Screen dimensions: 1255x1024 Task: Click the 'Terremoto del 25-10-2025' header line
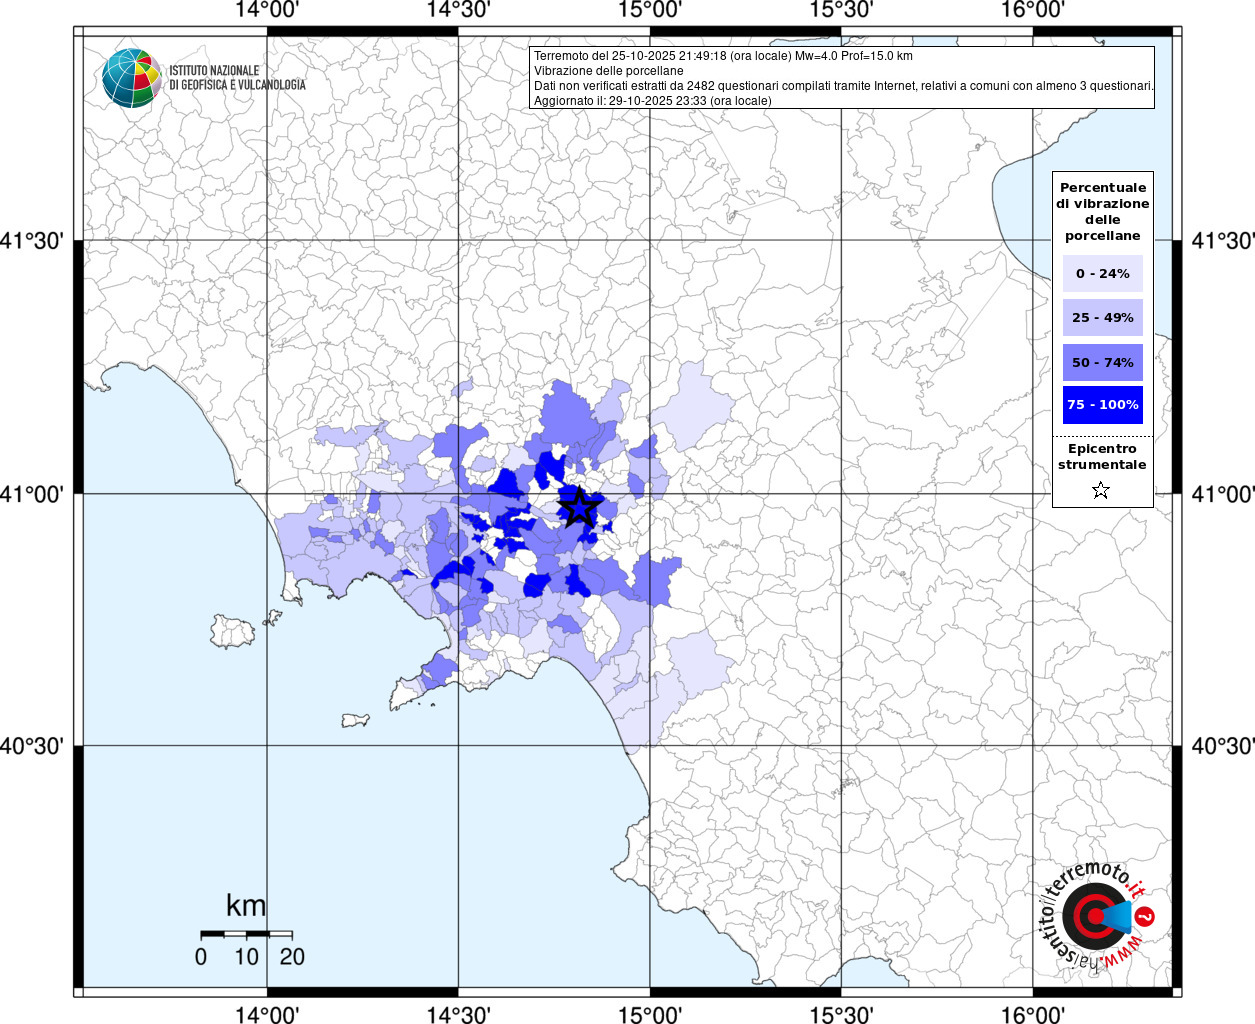[723, 56]
